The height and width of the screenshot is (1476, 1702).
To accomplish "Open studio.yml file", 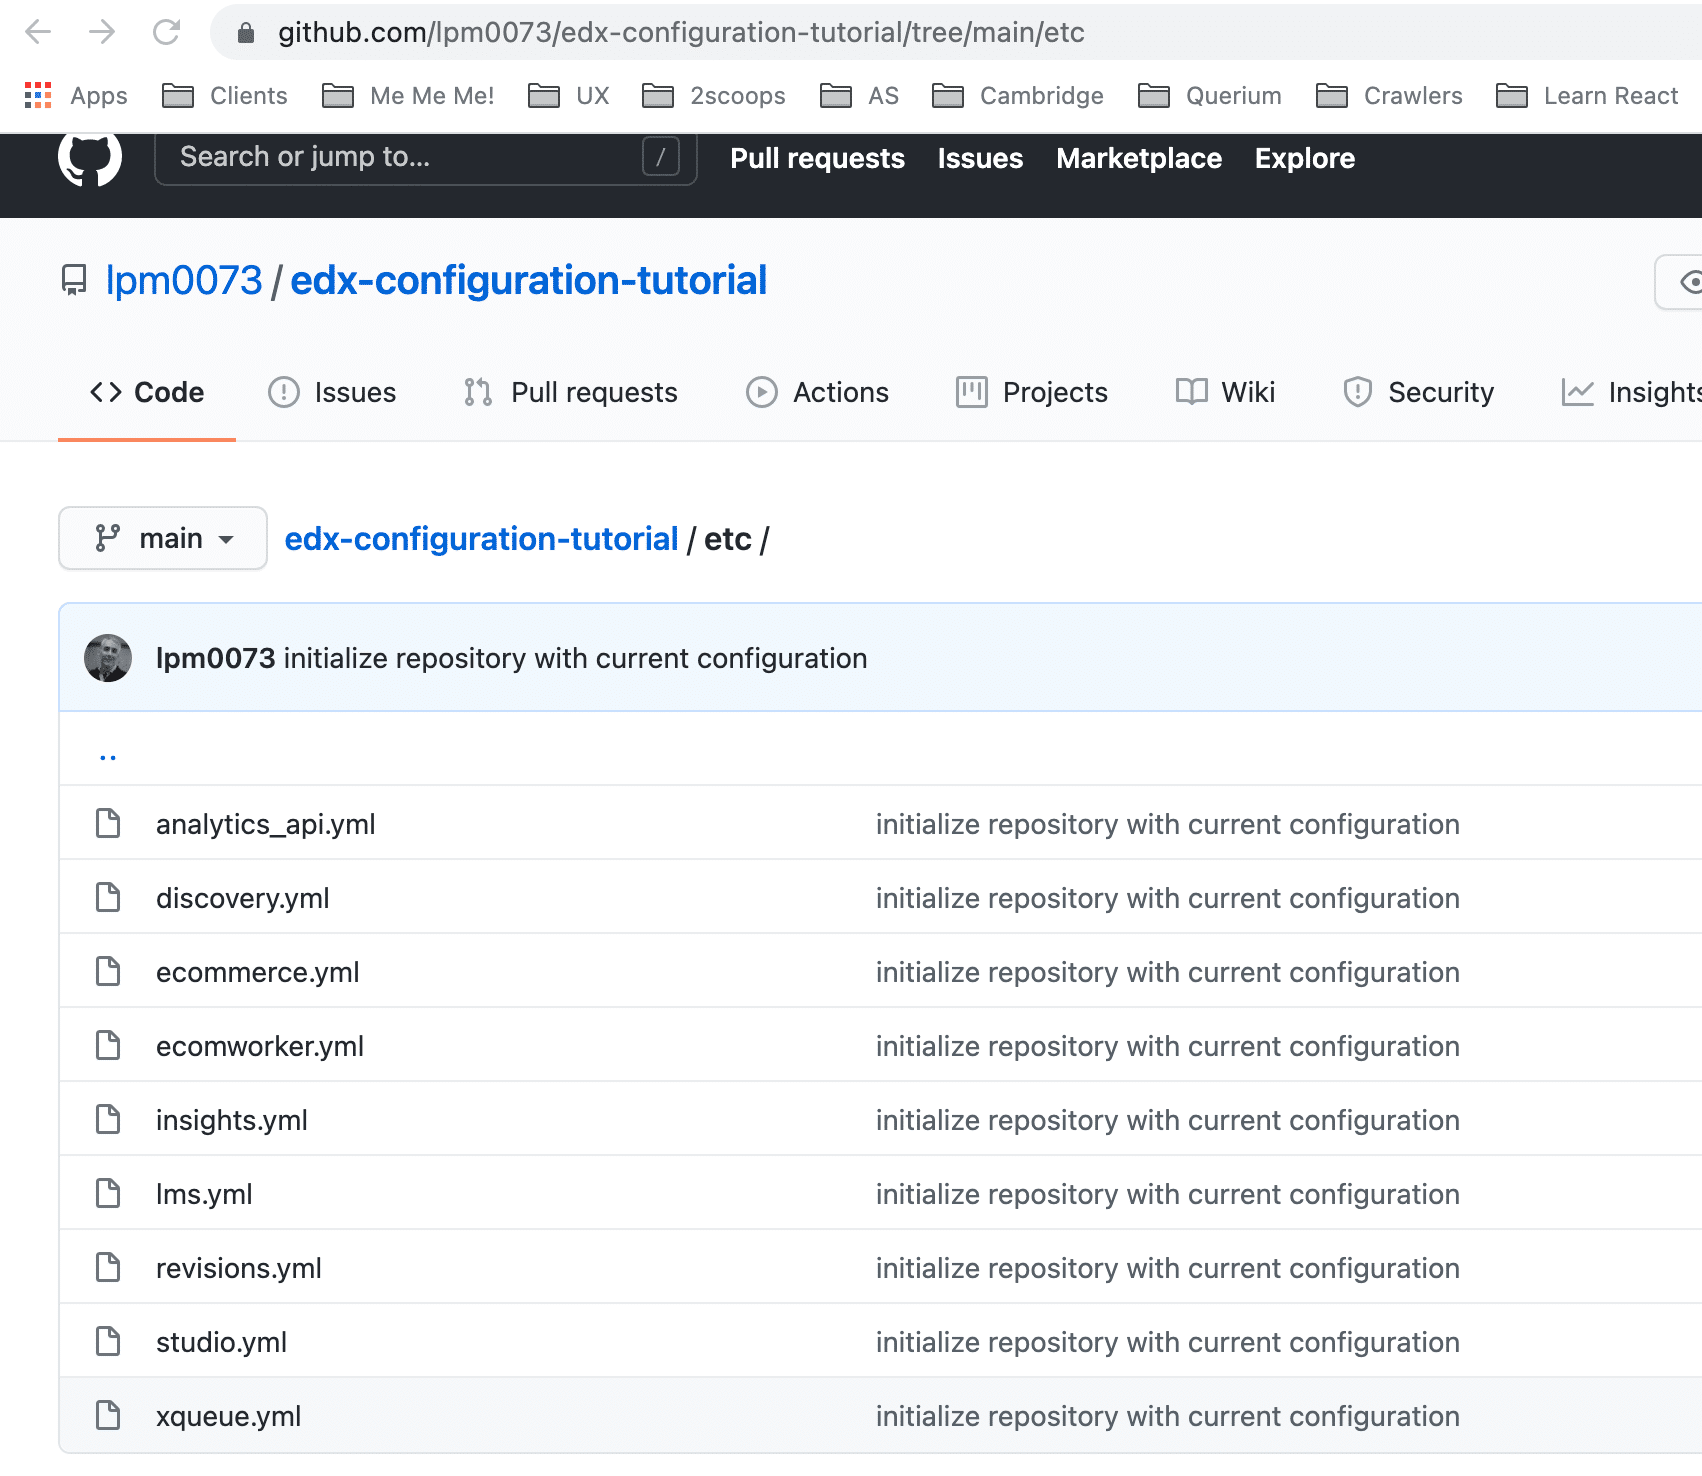I will coord(222,1342).
